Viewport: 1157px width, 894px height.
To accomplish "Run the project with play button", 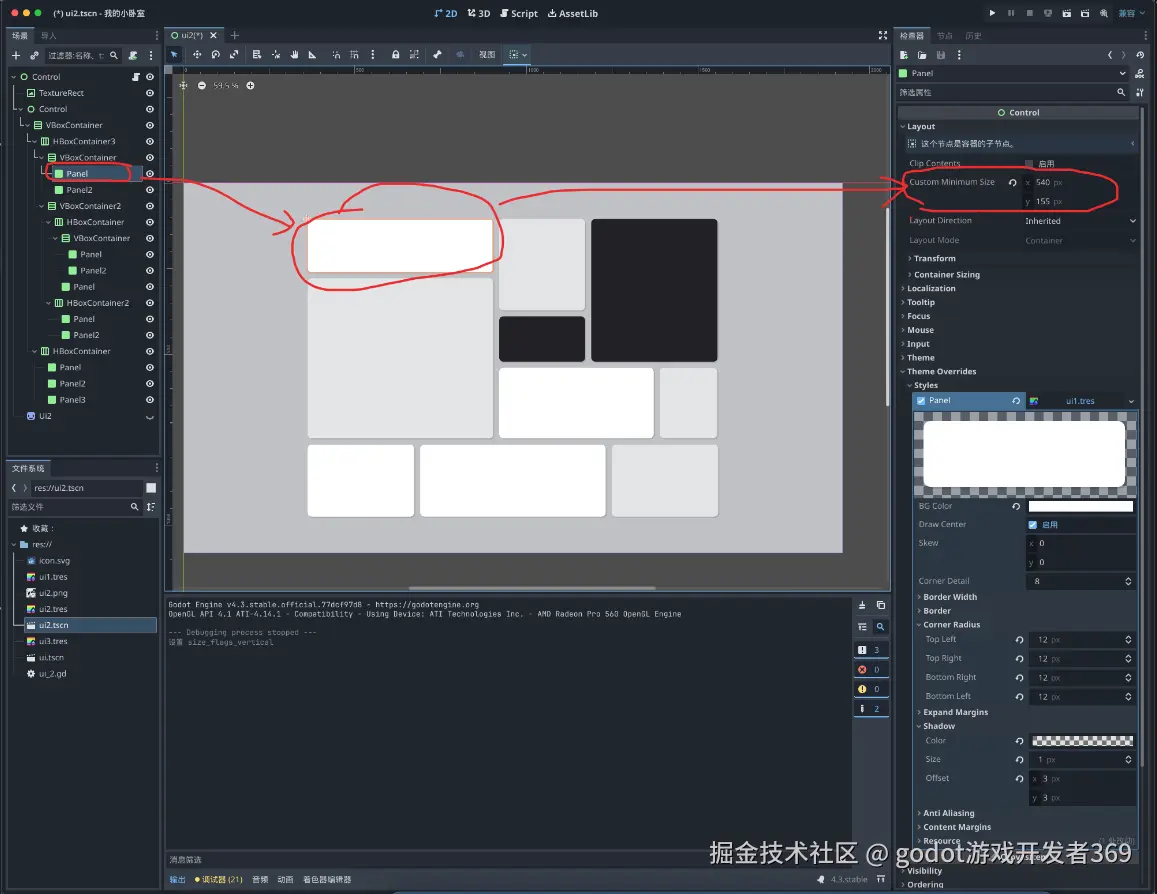I will click(992, 13).
